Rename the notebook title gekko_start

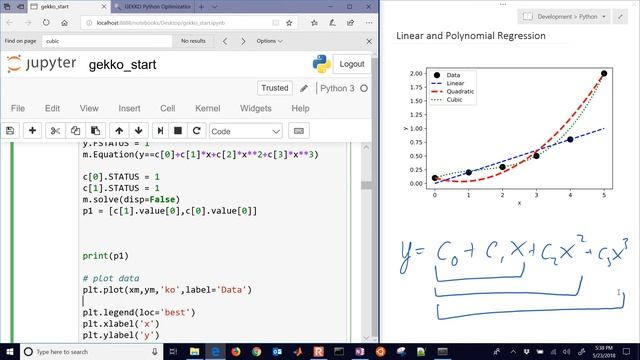tap(122, 65)
